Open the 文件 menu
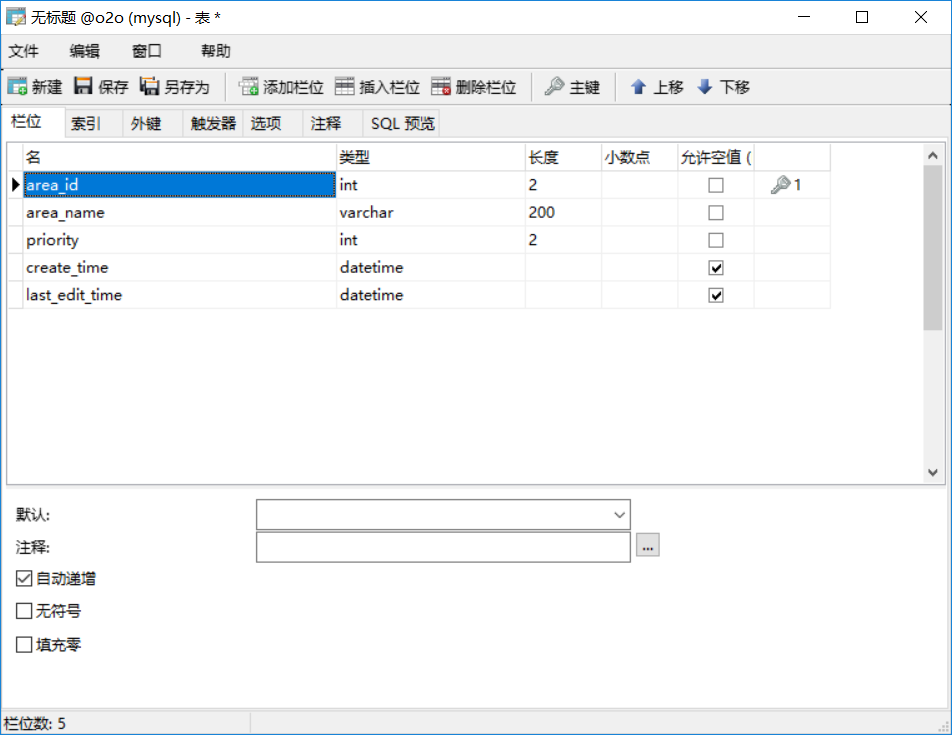The image size is (952, 735). (x=24, y=51)
